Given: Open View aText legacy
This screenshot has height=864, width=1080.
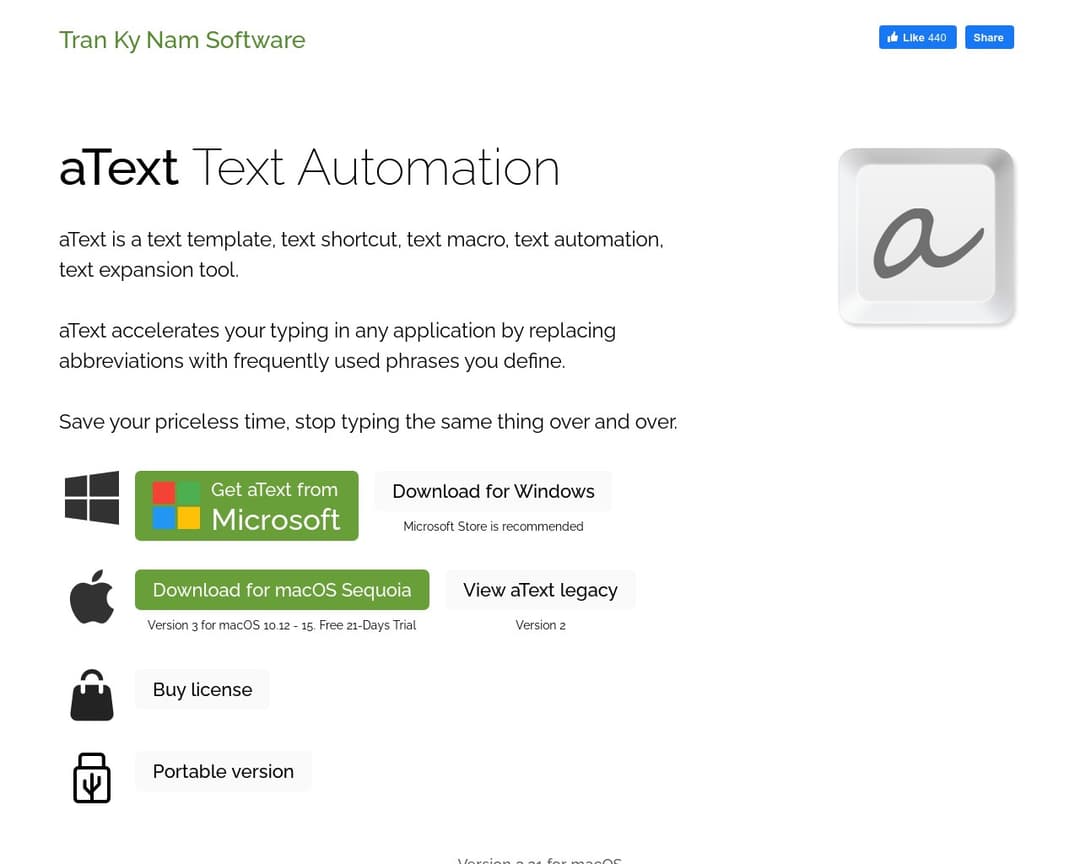Looking at the screenshot, I should [540, 589].
